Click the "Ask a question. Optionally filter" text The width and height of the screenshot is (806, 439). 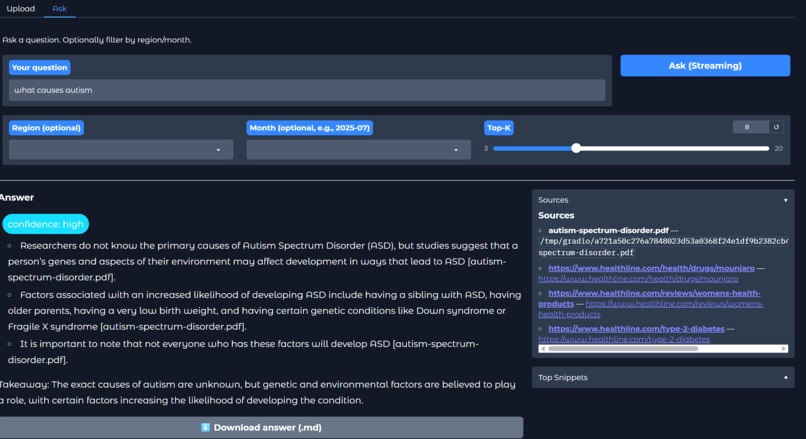click(x=97, y=40)
